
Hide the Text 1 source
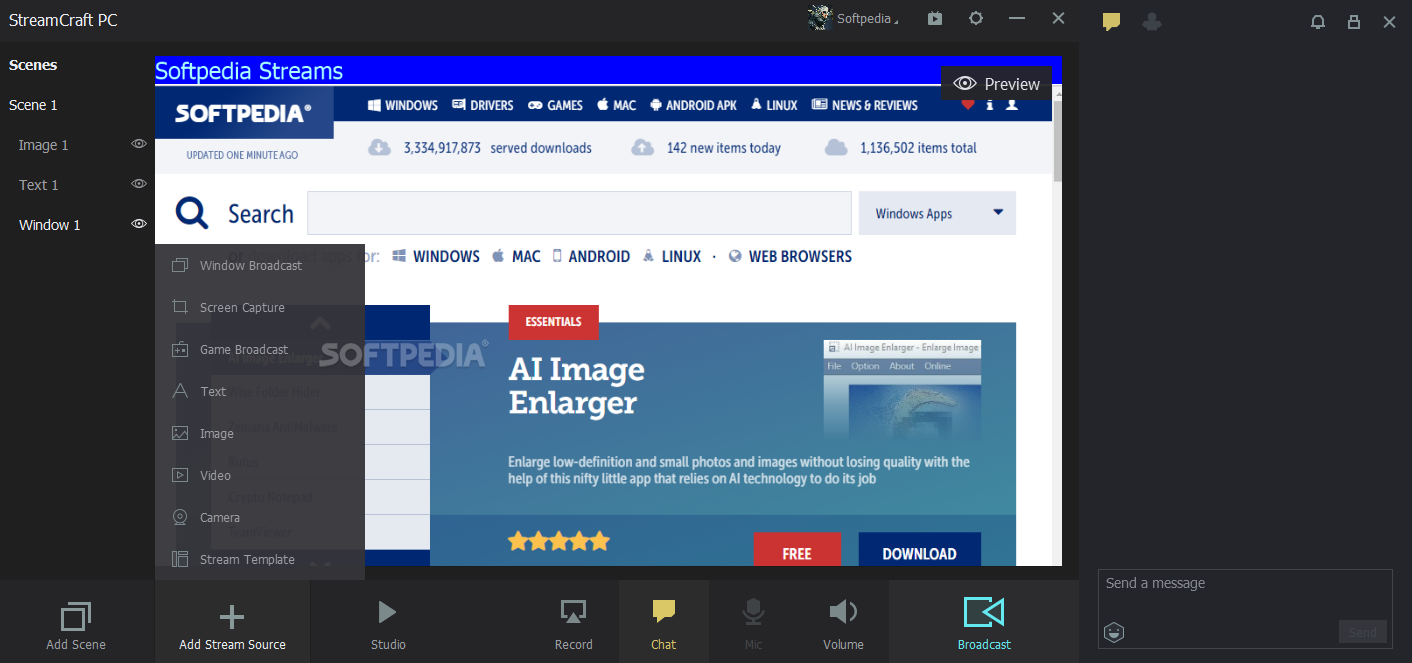point(139,184)
